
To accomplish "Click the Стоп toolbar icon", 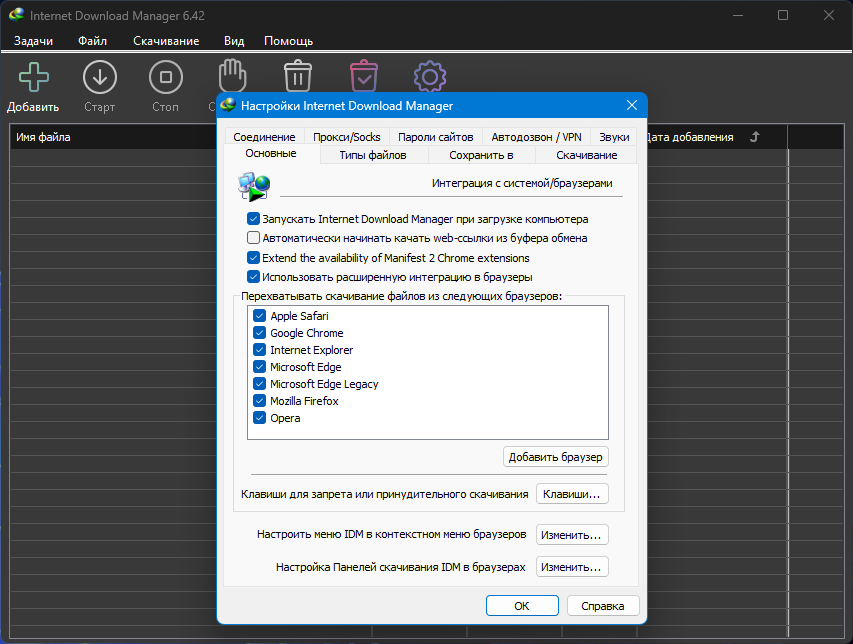I will pyautogui.click(x=165, y=77).
